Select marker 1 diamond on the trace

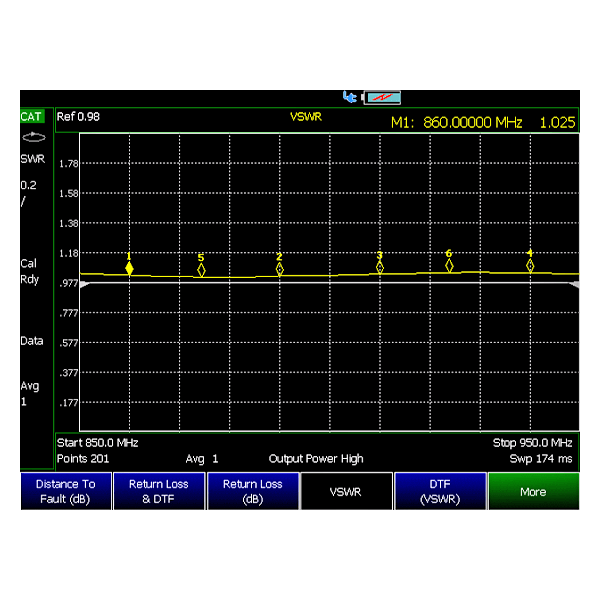point(129,268)
